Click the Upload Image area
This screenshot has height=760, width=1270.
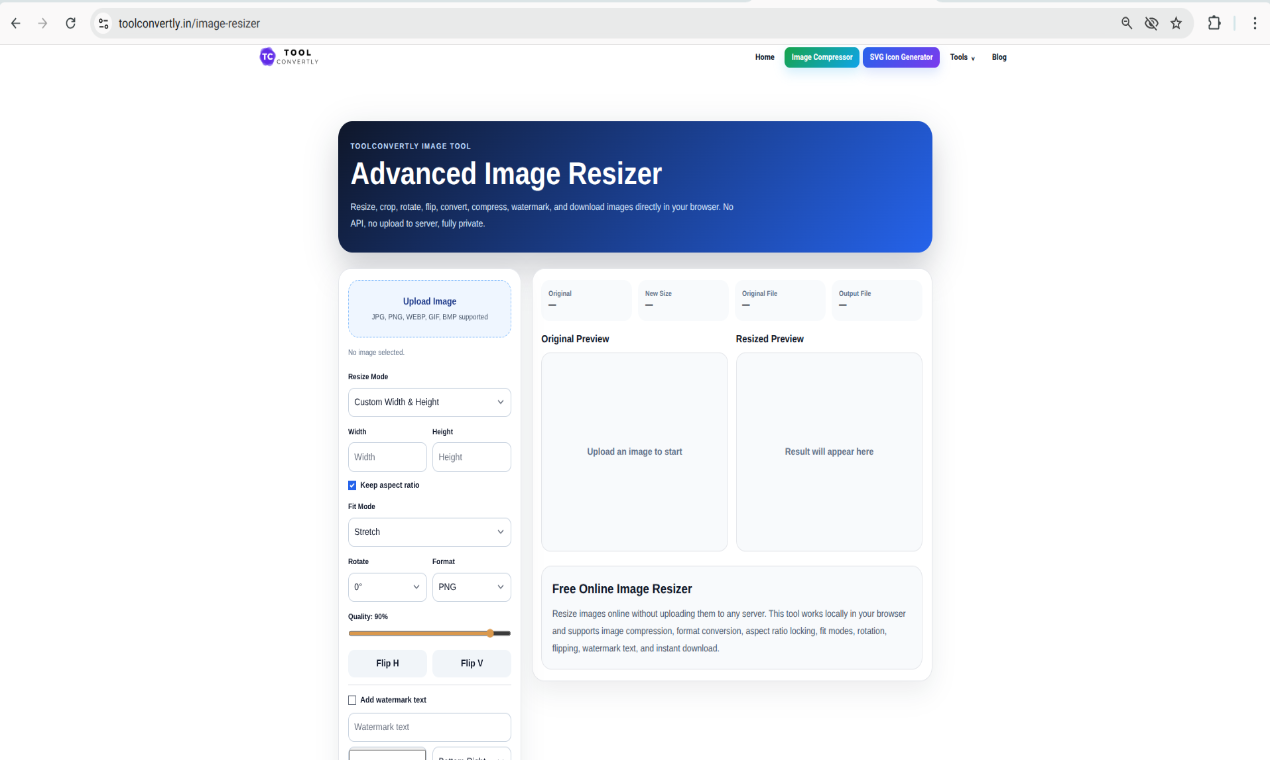click(429, 308)
